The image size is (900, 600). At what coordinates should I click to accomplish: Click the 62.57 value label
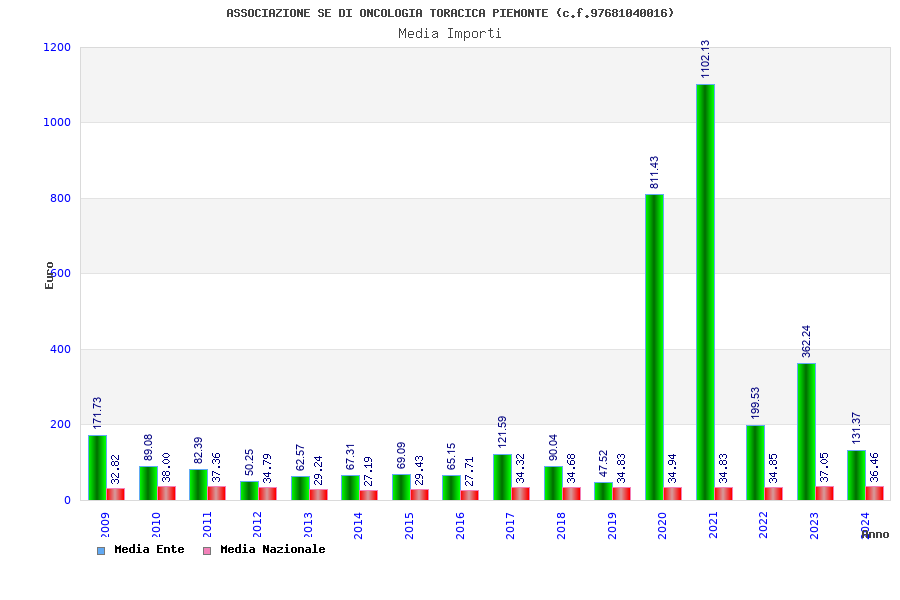tap(300, 458)
